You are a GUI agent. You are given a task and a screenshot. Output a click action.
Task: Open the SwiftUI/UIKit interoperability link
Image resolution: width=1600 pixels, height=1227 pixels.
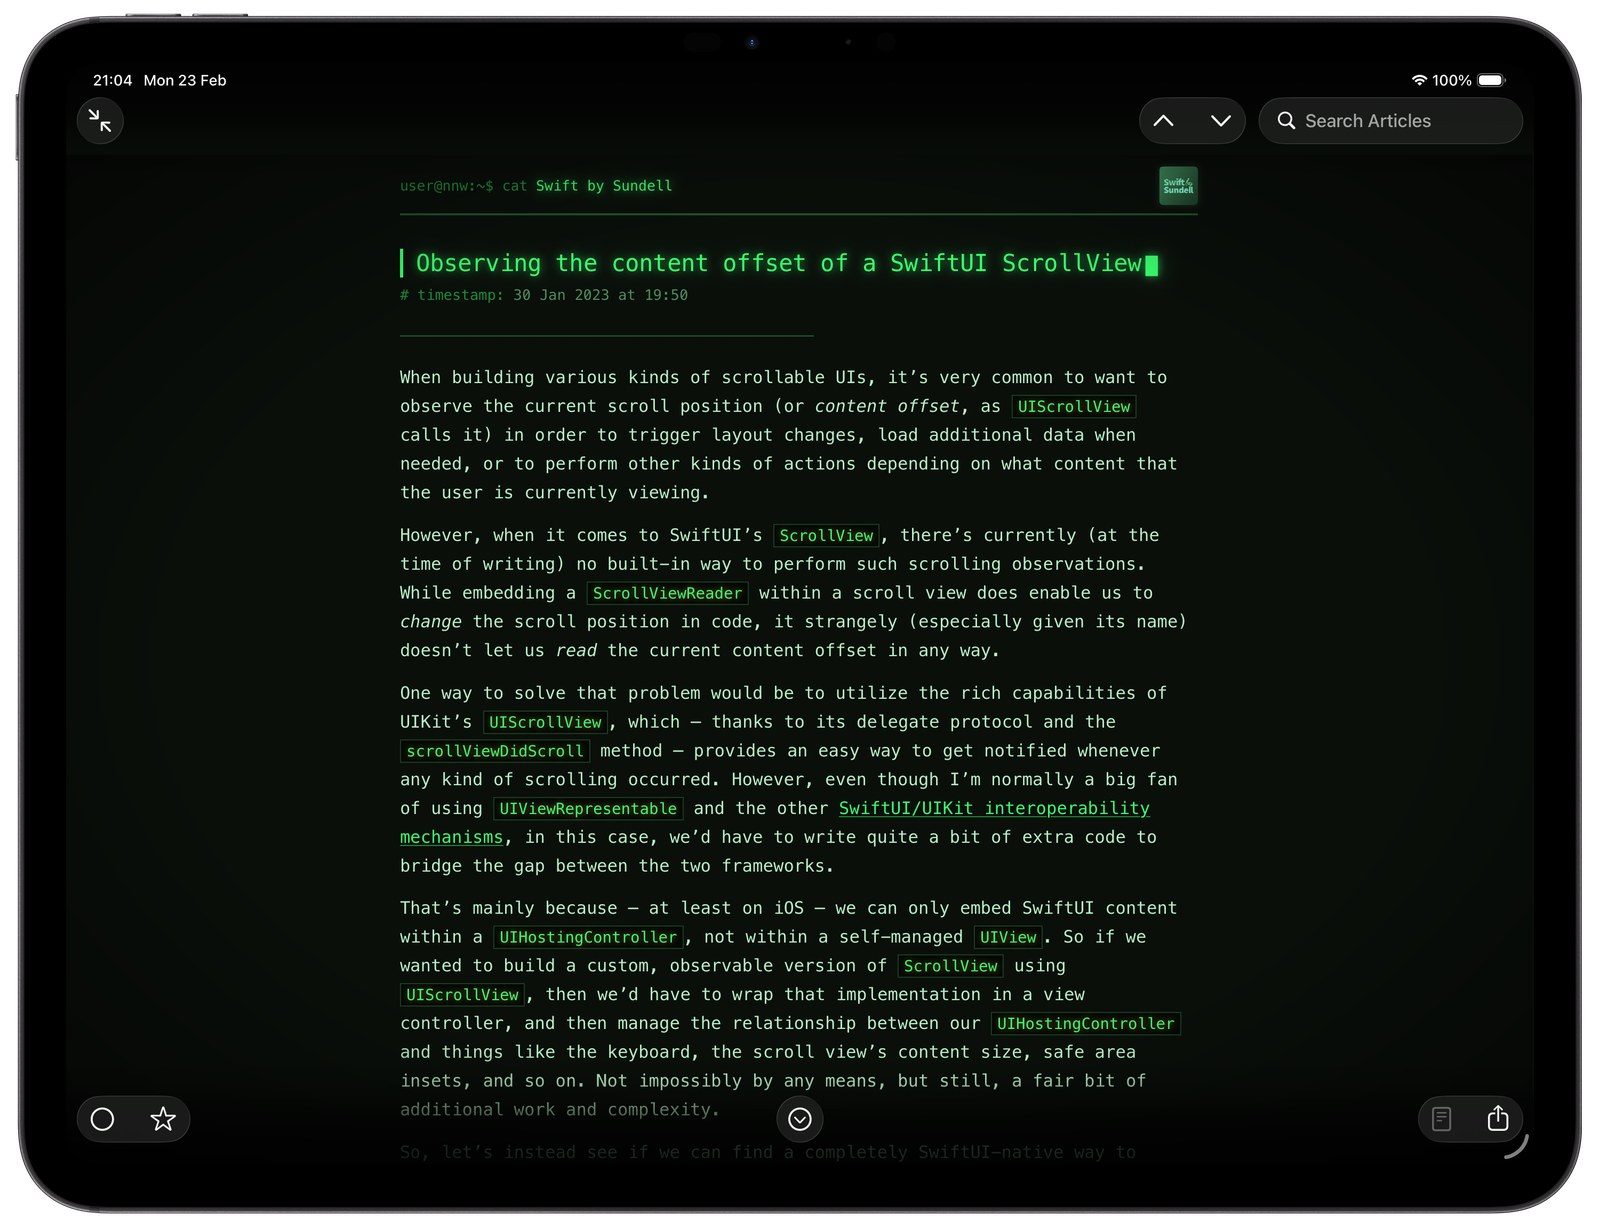point(993,808)
